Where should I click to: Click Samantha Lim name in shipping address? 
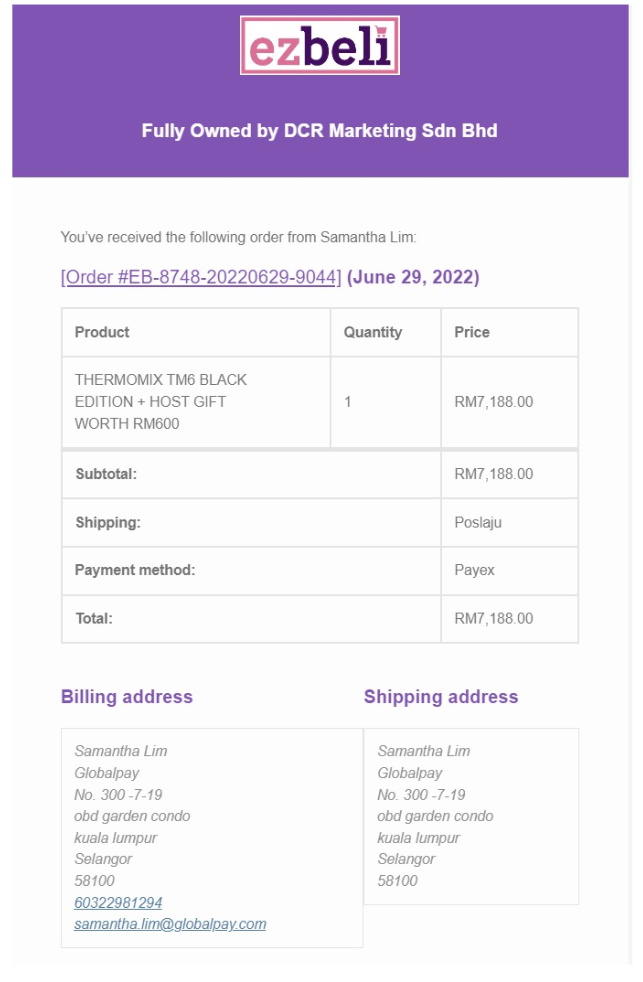424,751
